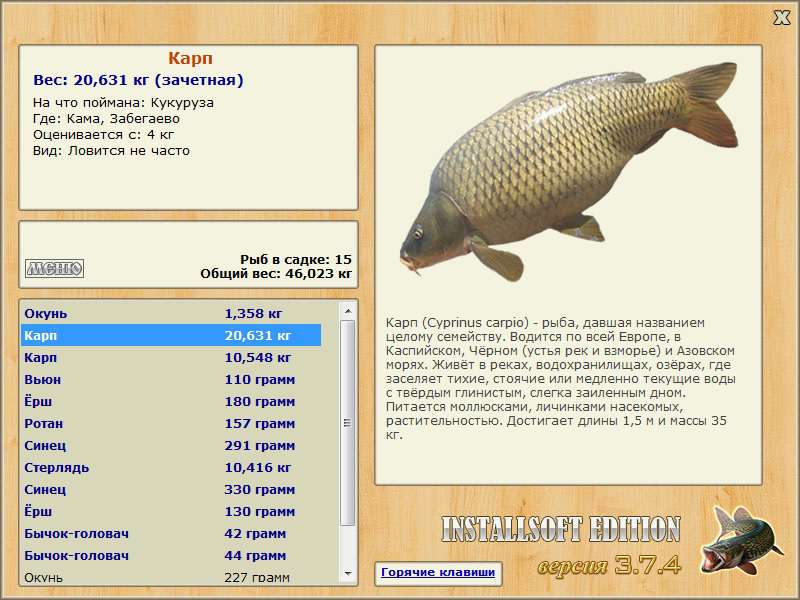
Task: Pick the Ёрш 180 грамм entry
Action: click(x=170, y=402)
